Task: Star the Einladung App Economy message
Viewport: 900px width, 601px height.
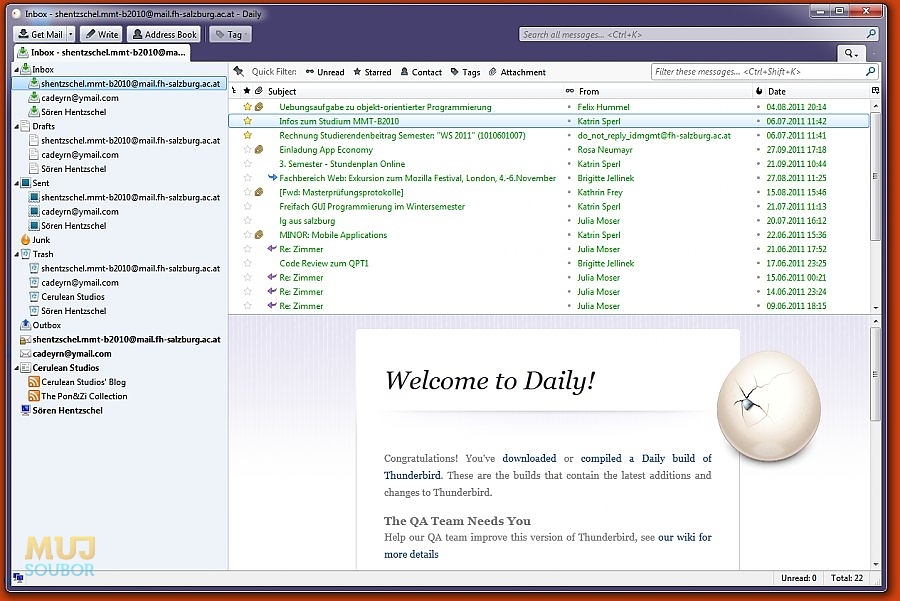Action: click(x=247, y=149)
